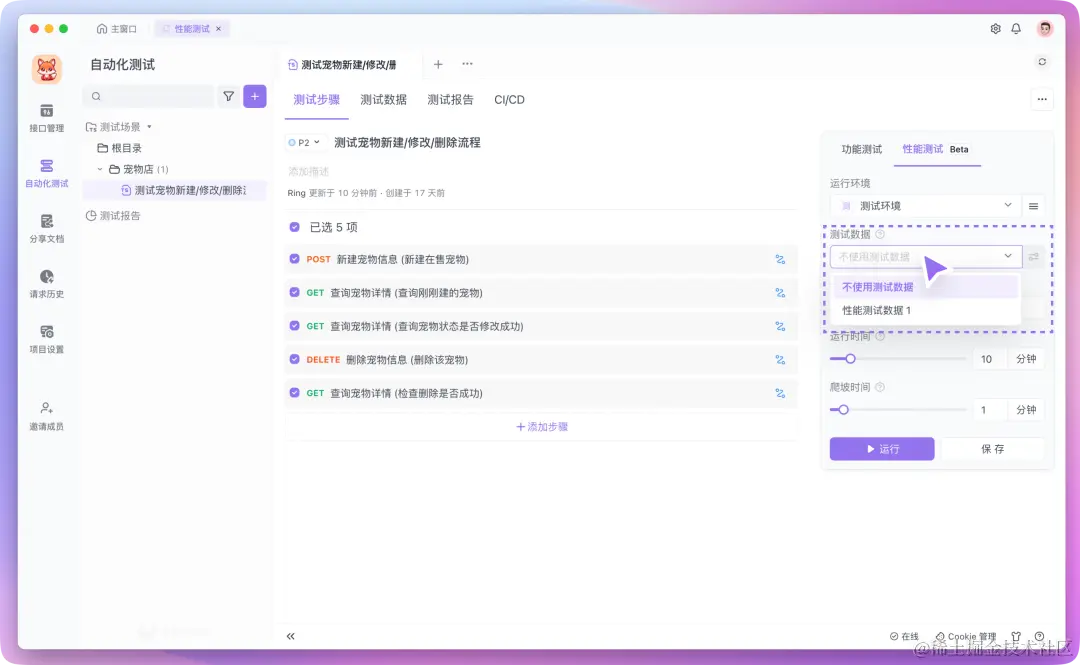Adjust the 运行时间 slider handle
This screenshot has height=665, width=1080.
[851, 358]
